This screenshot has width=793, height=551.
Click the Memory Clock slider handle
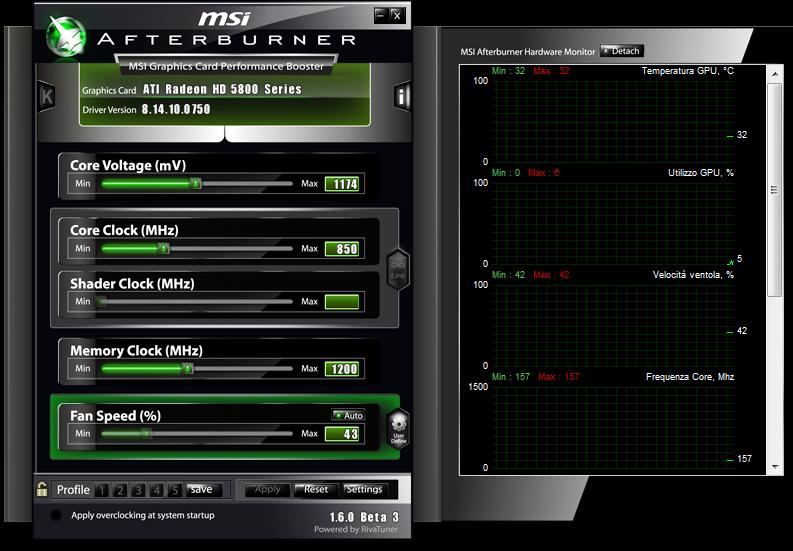click(188, 368)
